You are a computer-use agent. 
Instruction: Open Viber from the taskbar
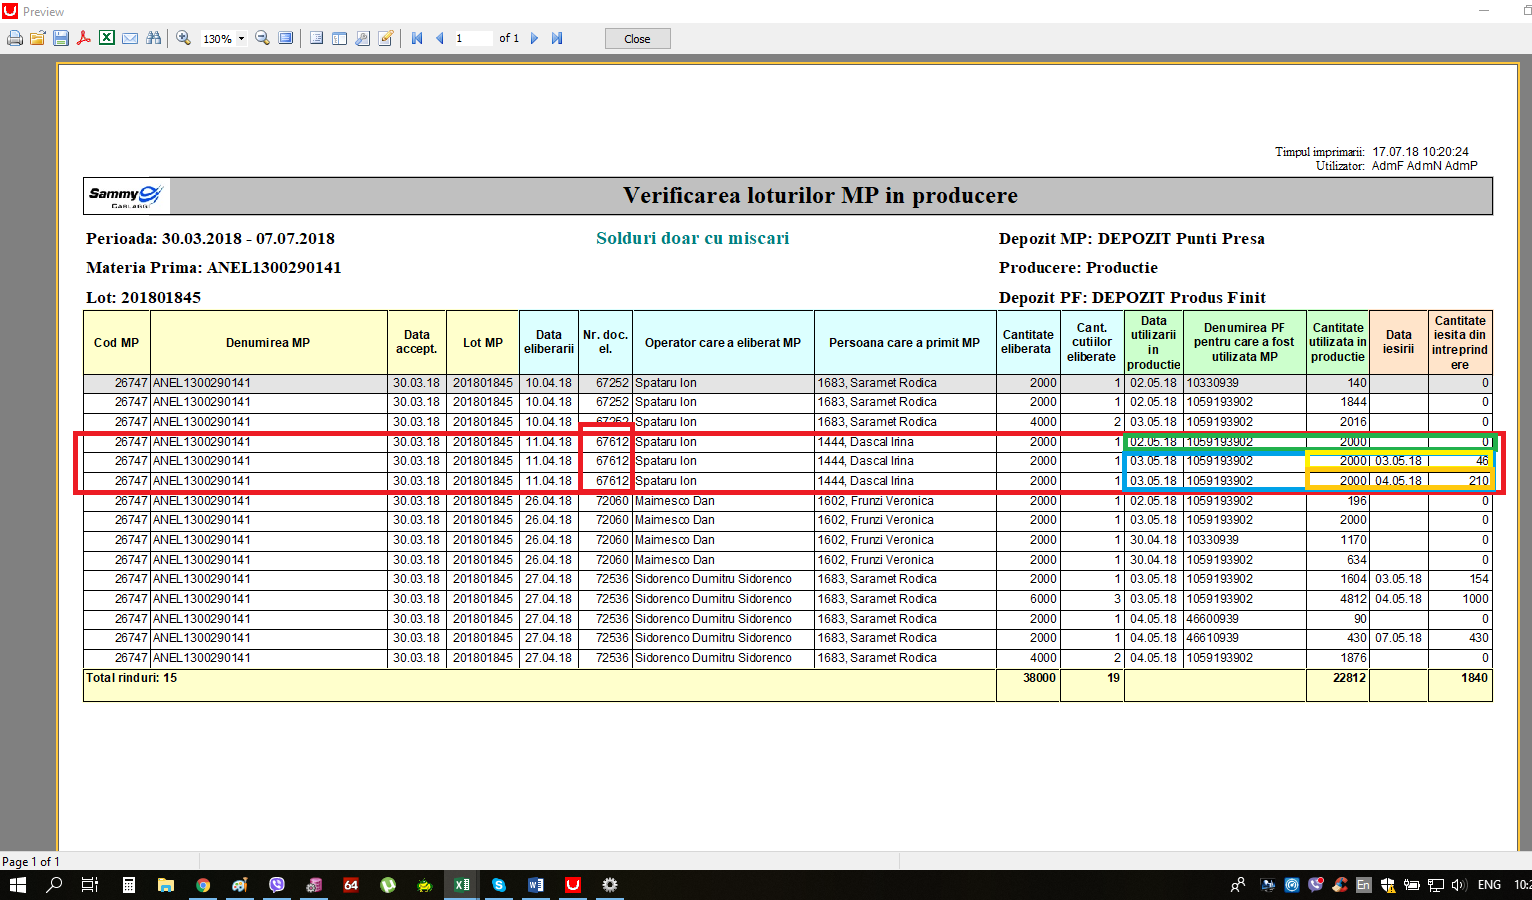277,885
